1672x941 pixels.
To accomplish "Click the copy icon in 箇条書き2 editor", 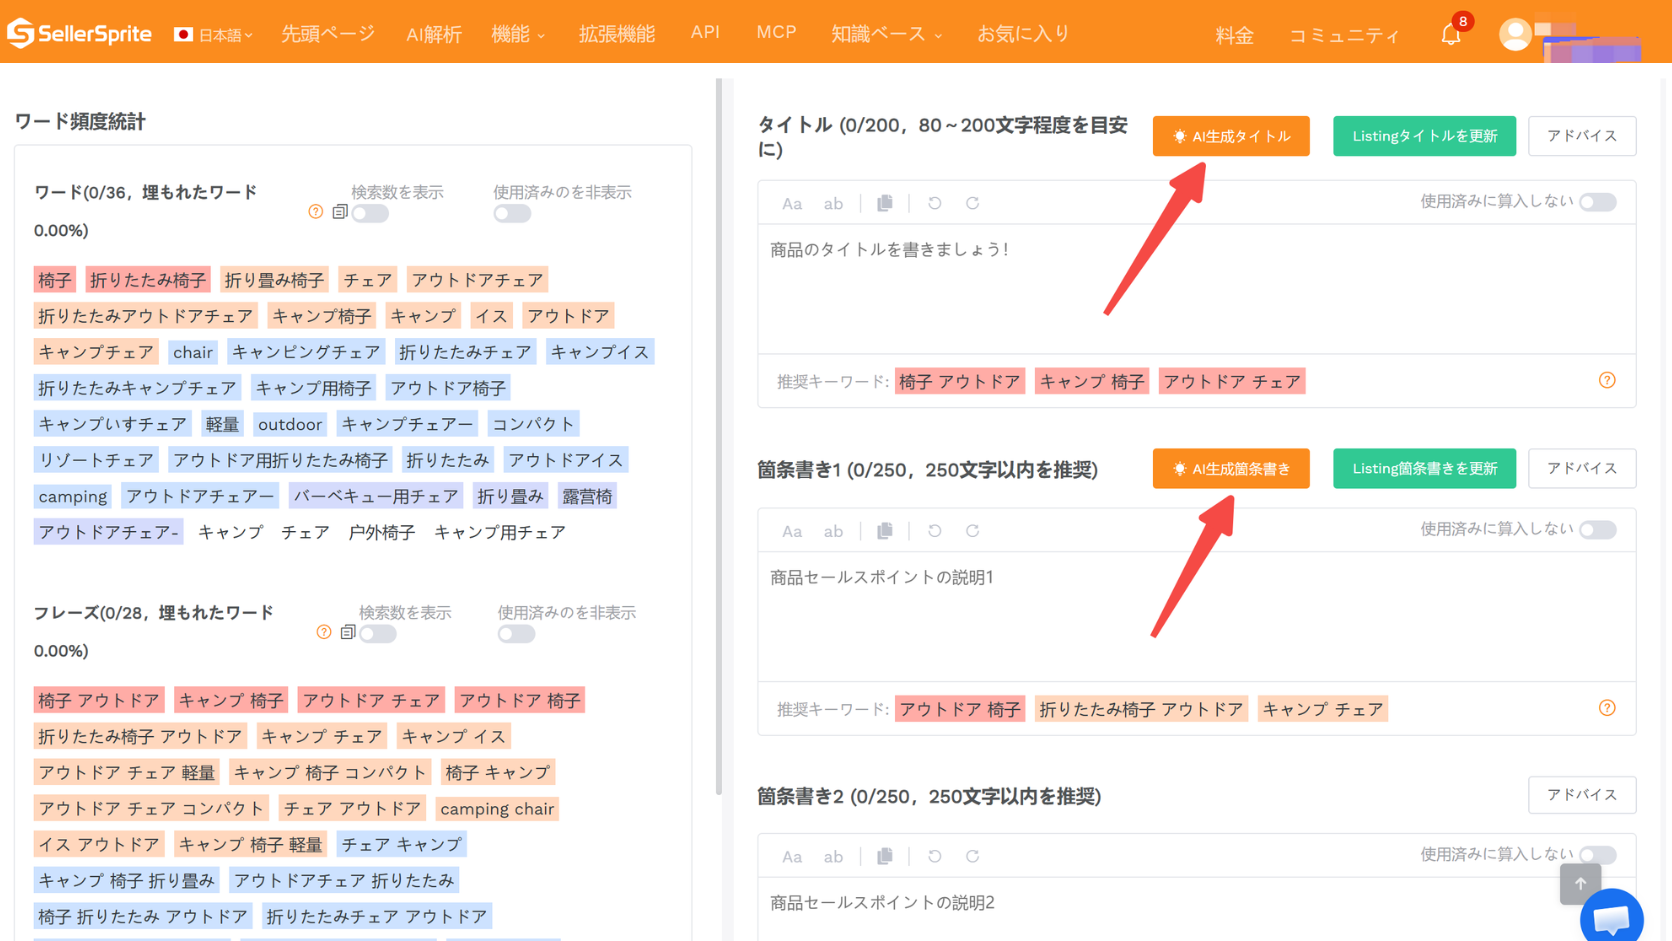I will click(x=885, y=856).
